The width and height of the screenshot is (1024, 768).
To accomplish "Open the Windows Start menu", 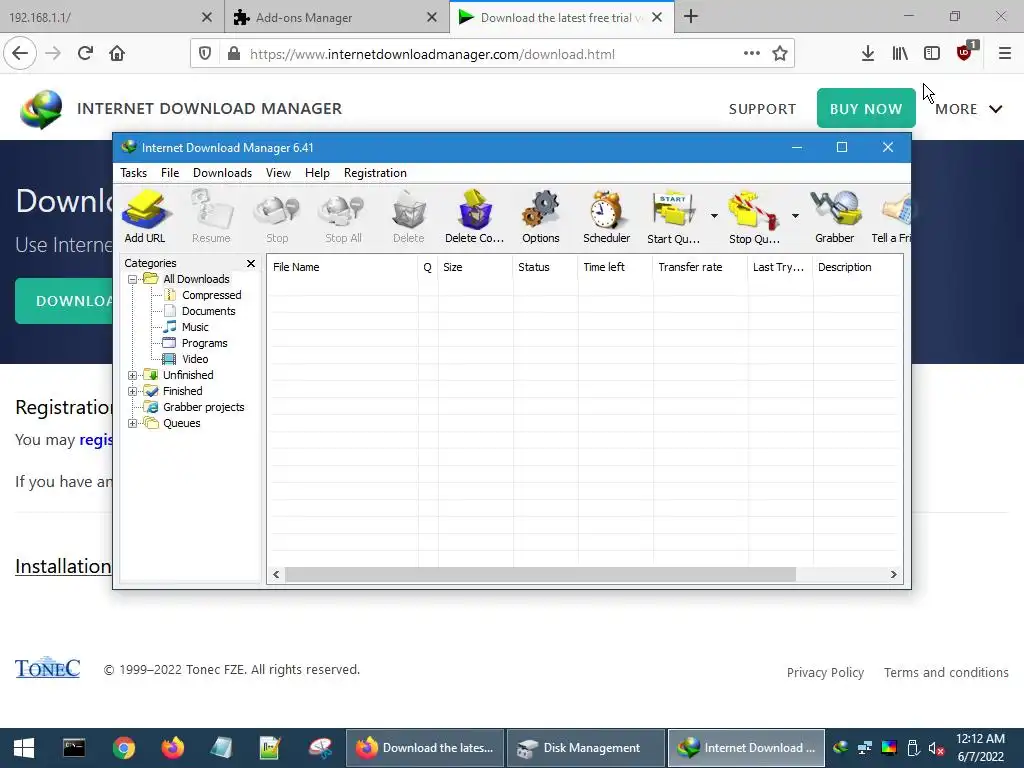I will point(24,748).
